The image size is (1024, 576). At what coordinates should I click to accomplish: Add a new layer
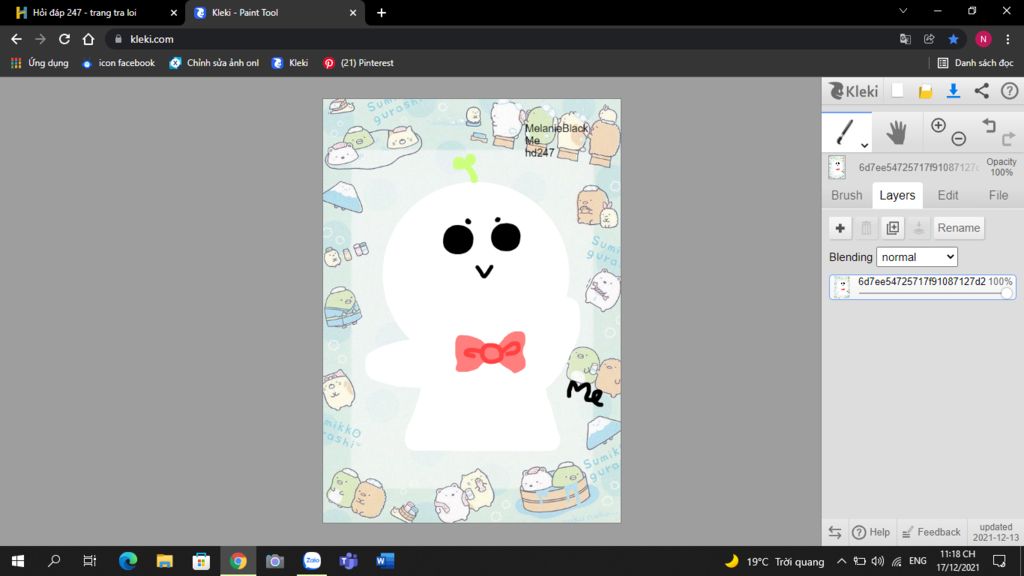click(840, 228)
